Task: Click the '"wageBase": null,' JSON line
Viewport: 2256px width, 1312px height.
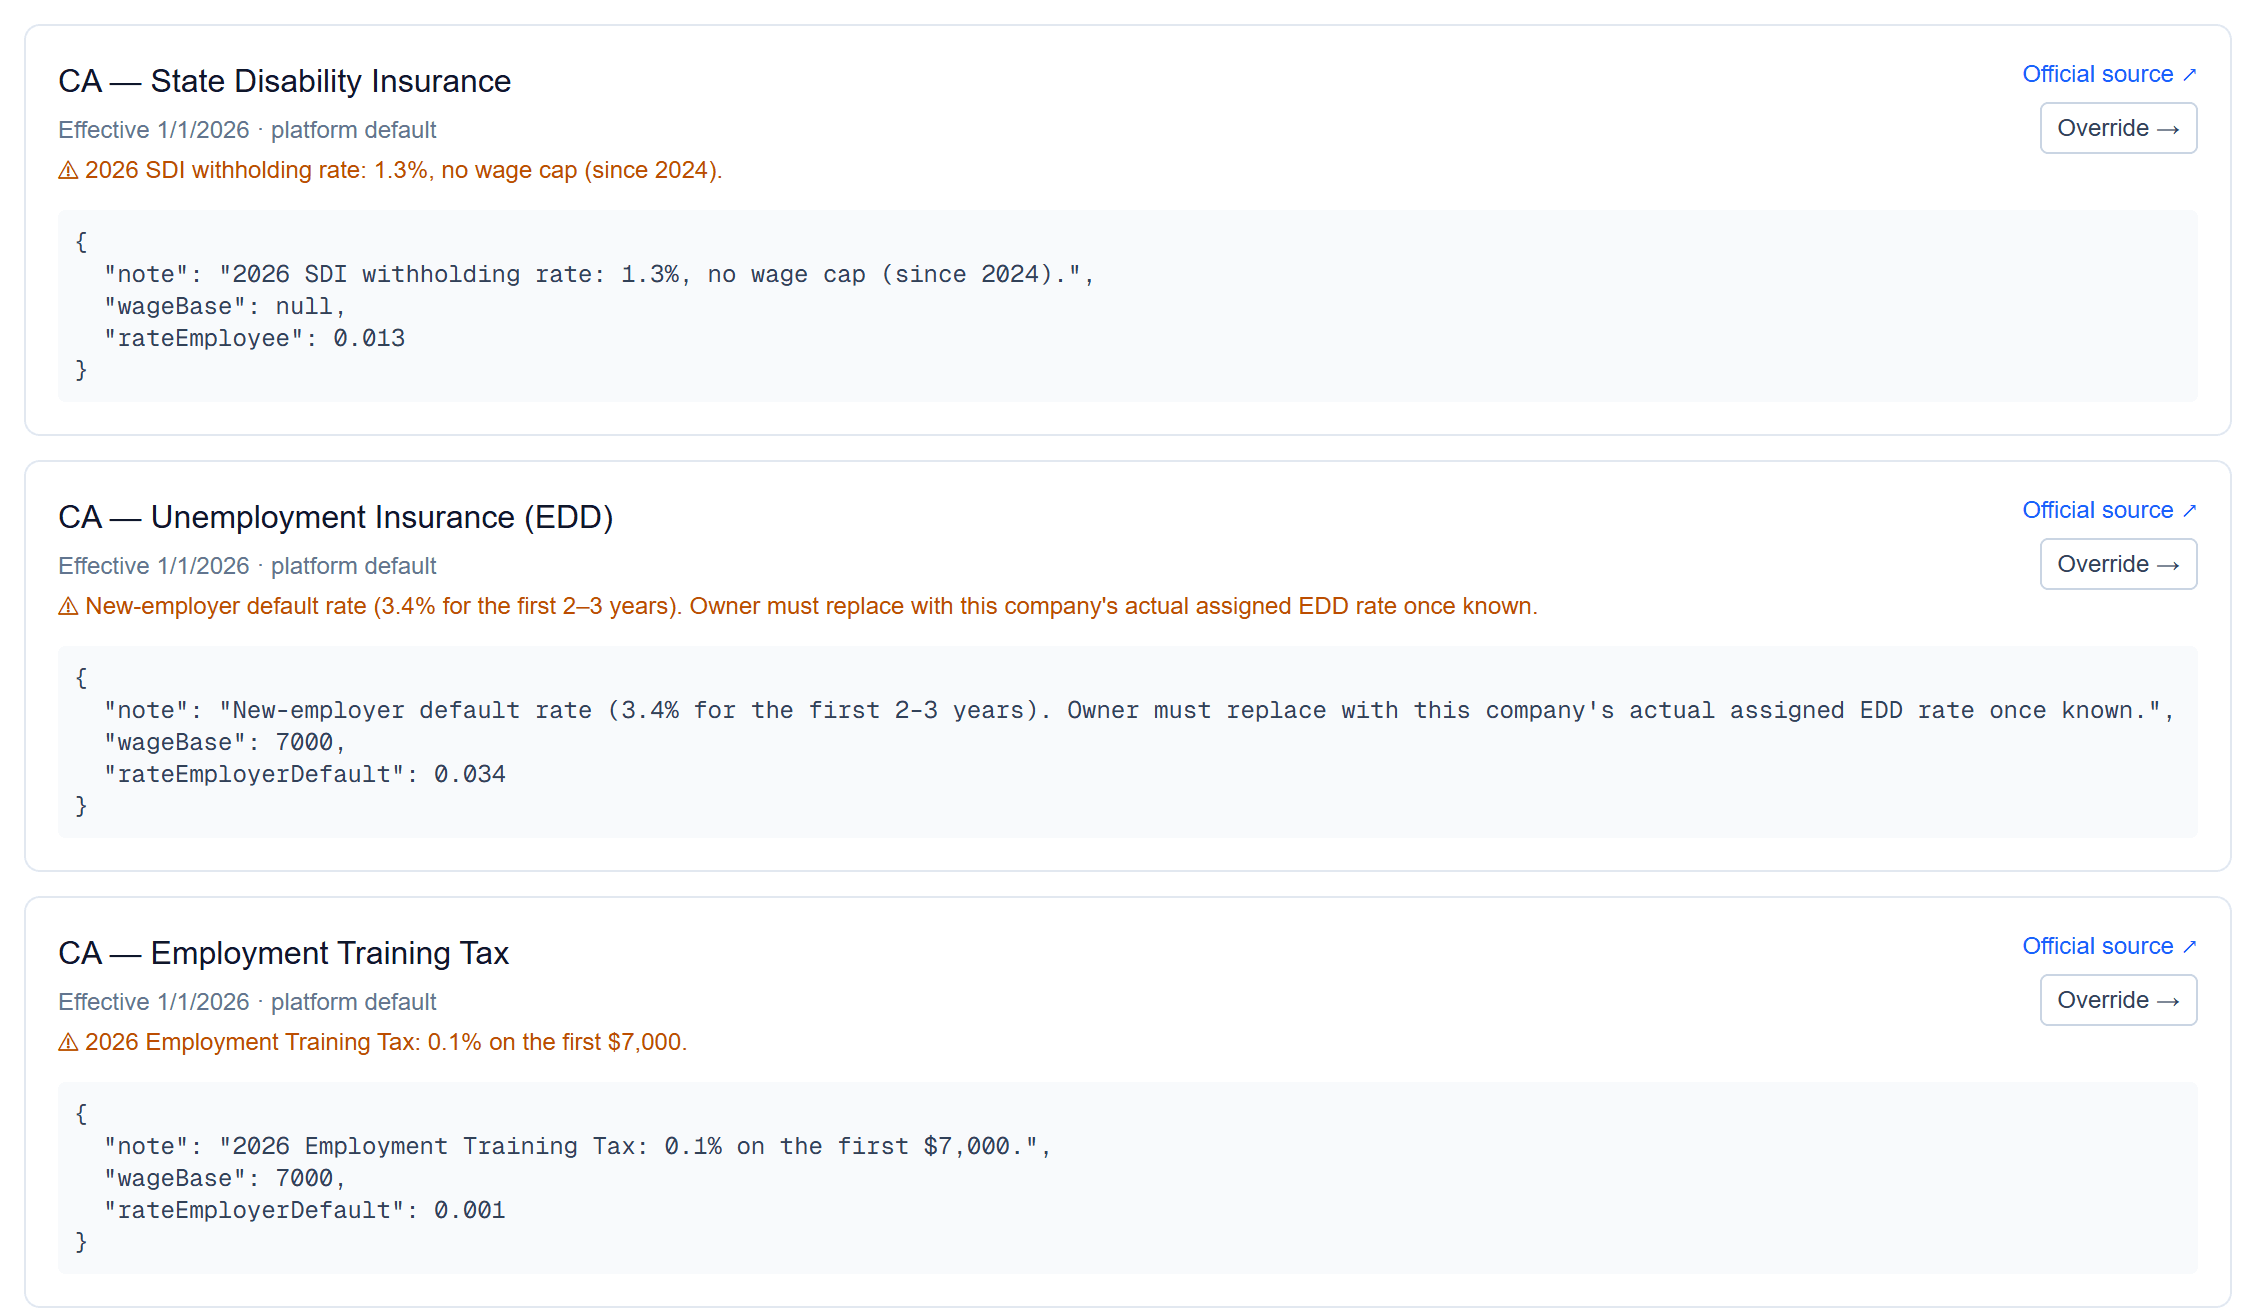Action: pyautogui.click(x=225, y=306)
